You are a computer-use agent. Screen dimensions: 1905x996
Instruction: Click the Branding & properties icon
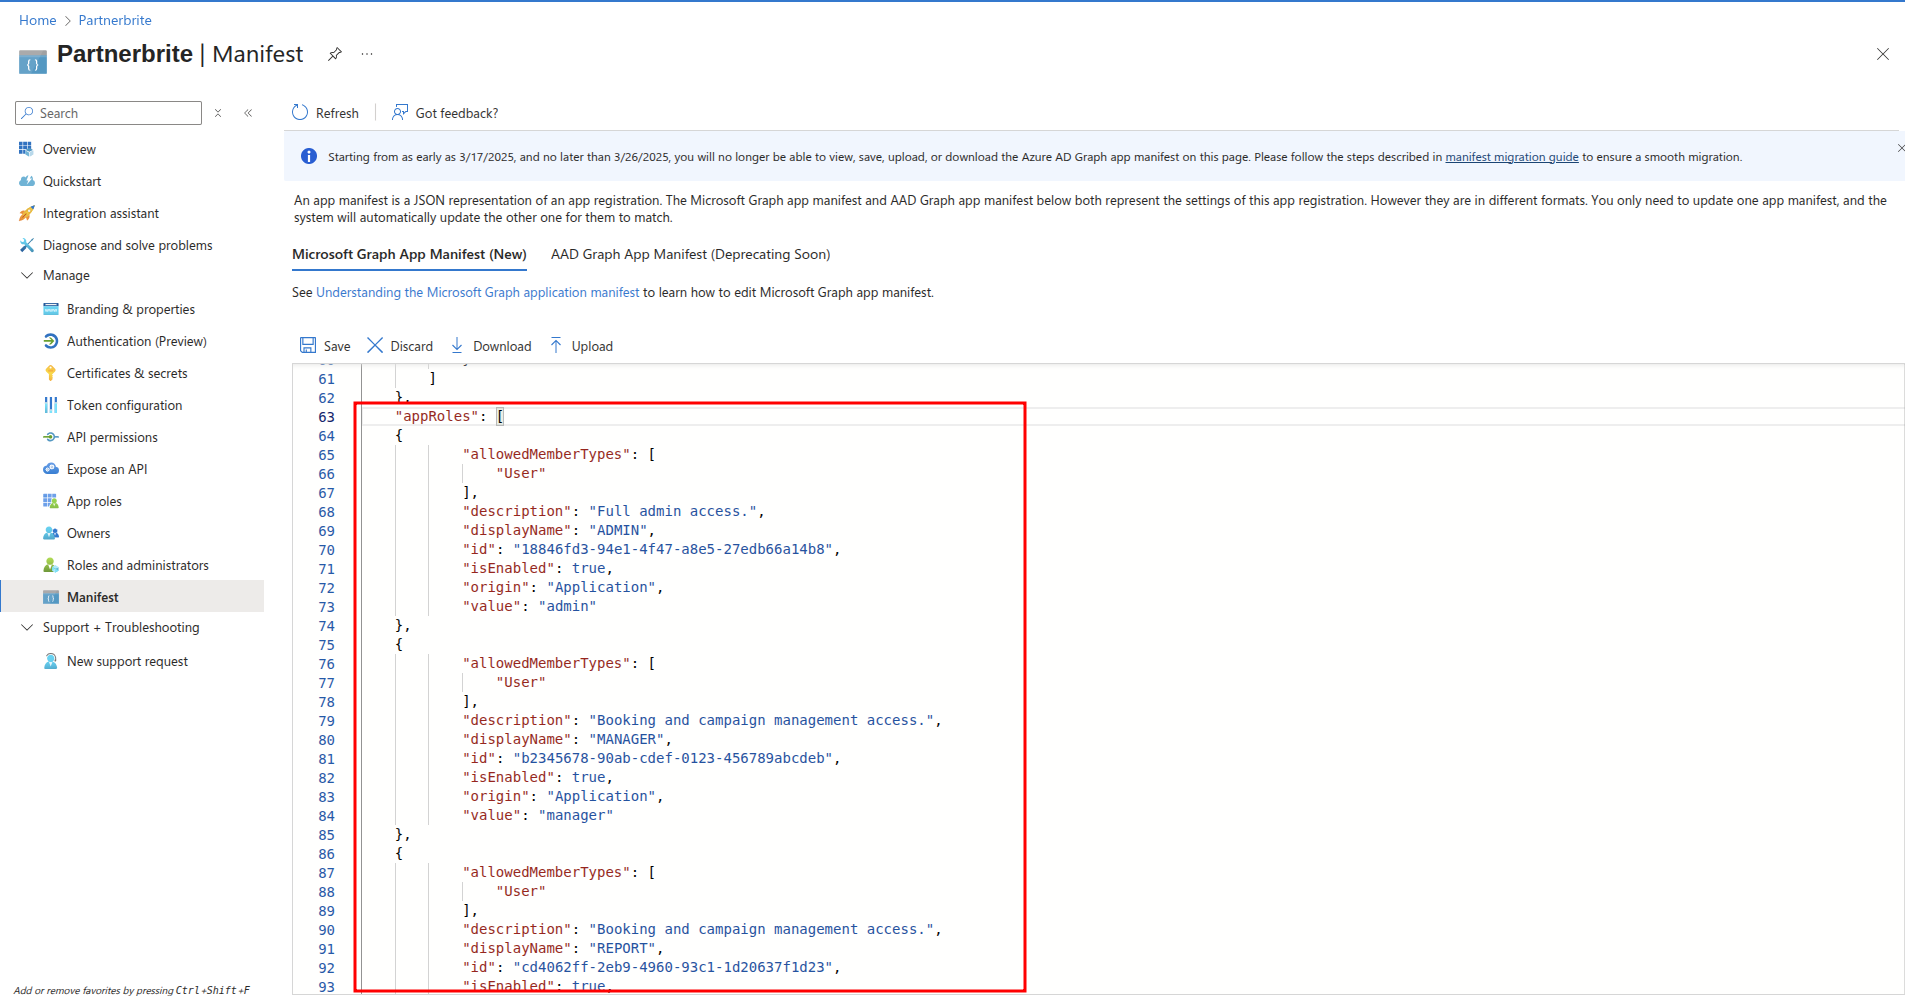(51, 309)
